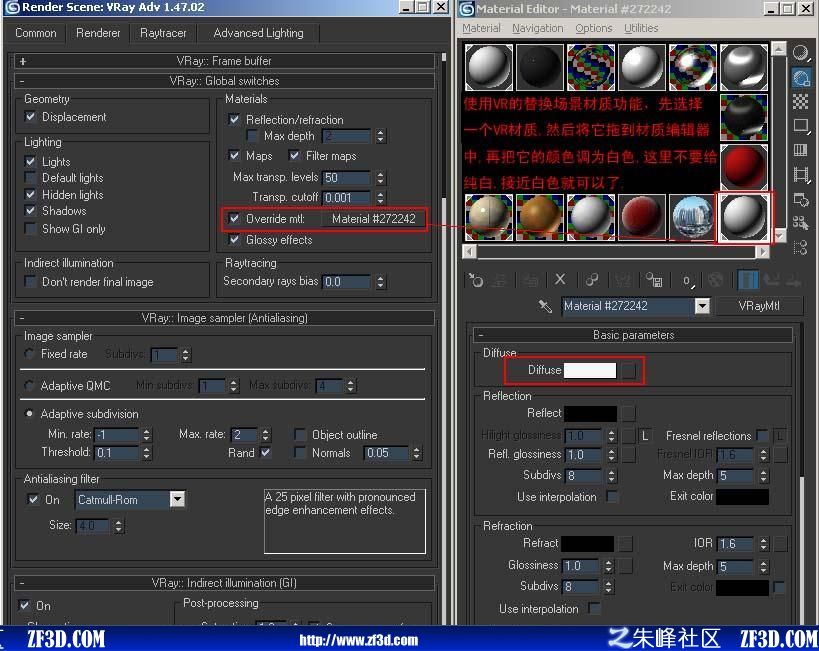Open Material/Map Navigator icon
Image resolution: width=819 pixels, height=651 pixels.
(800, 247)
